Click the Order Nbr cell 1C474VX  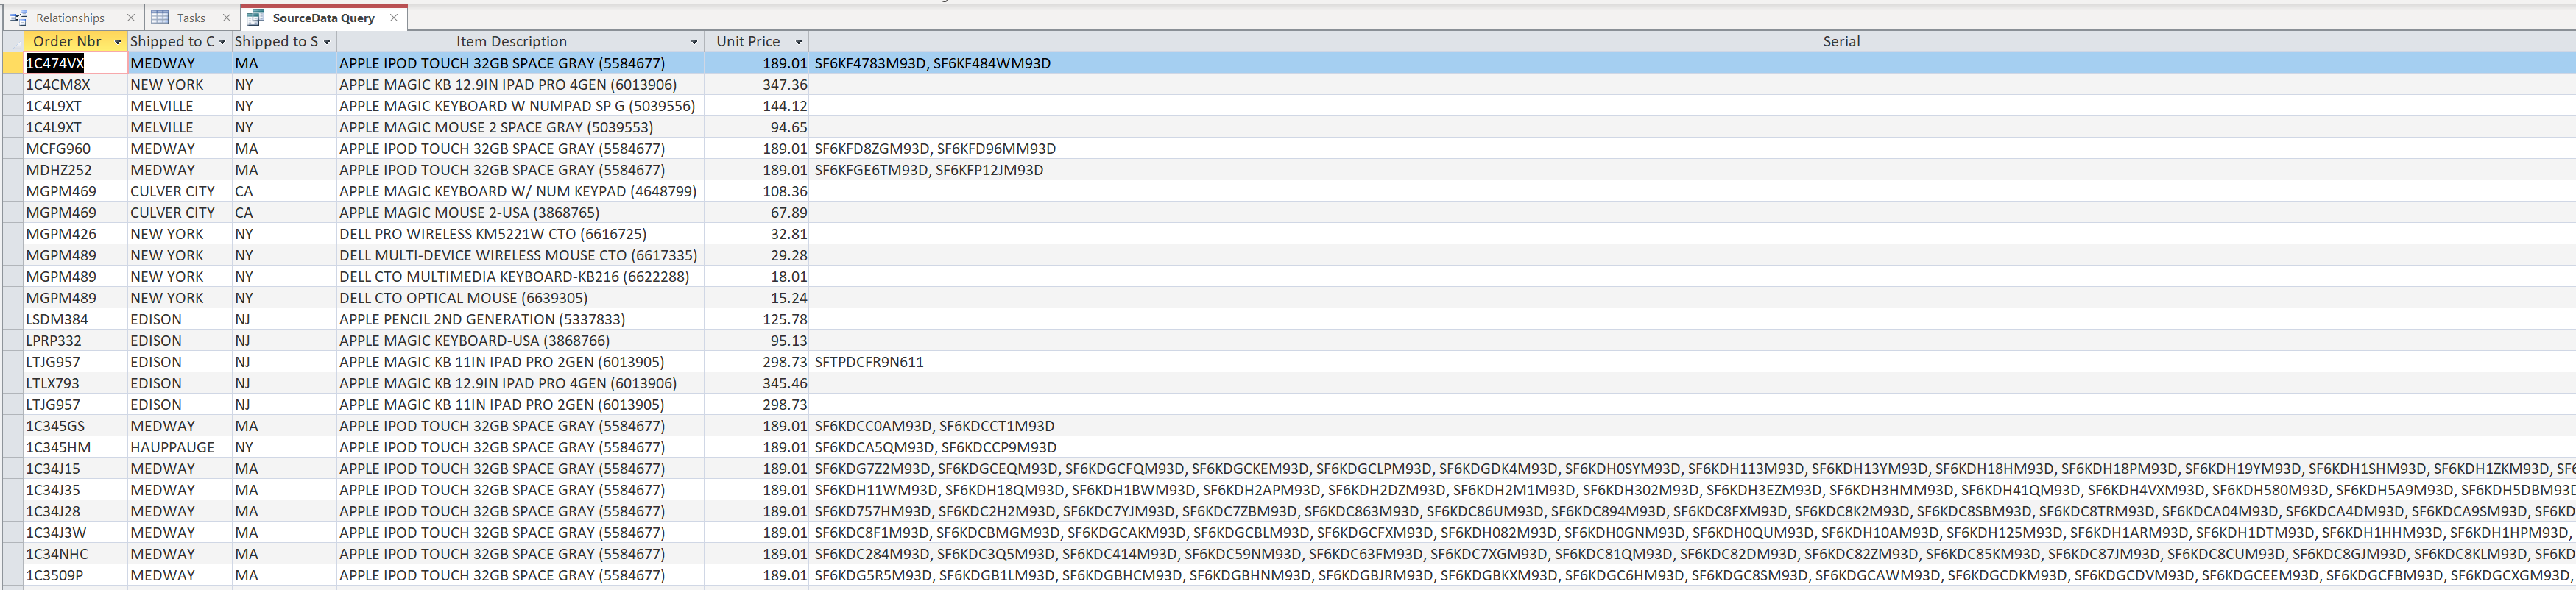coord(76,63)
